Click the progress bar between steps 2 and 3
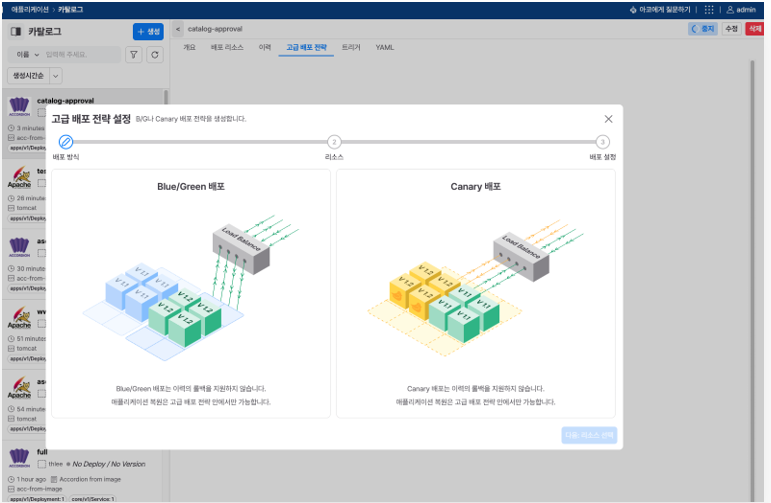Image resolution: width=771 pixels, height=503 pixels. (469, 142)
